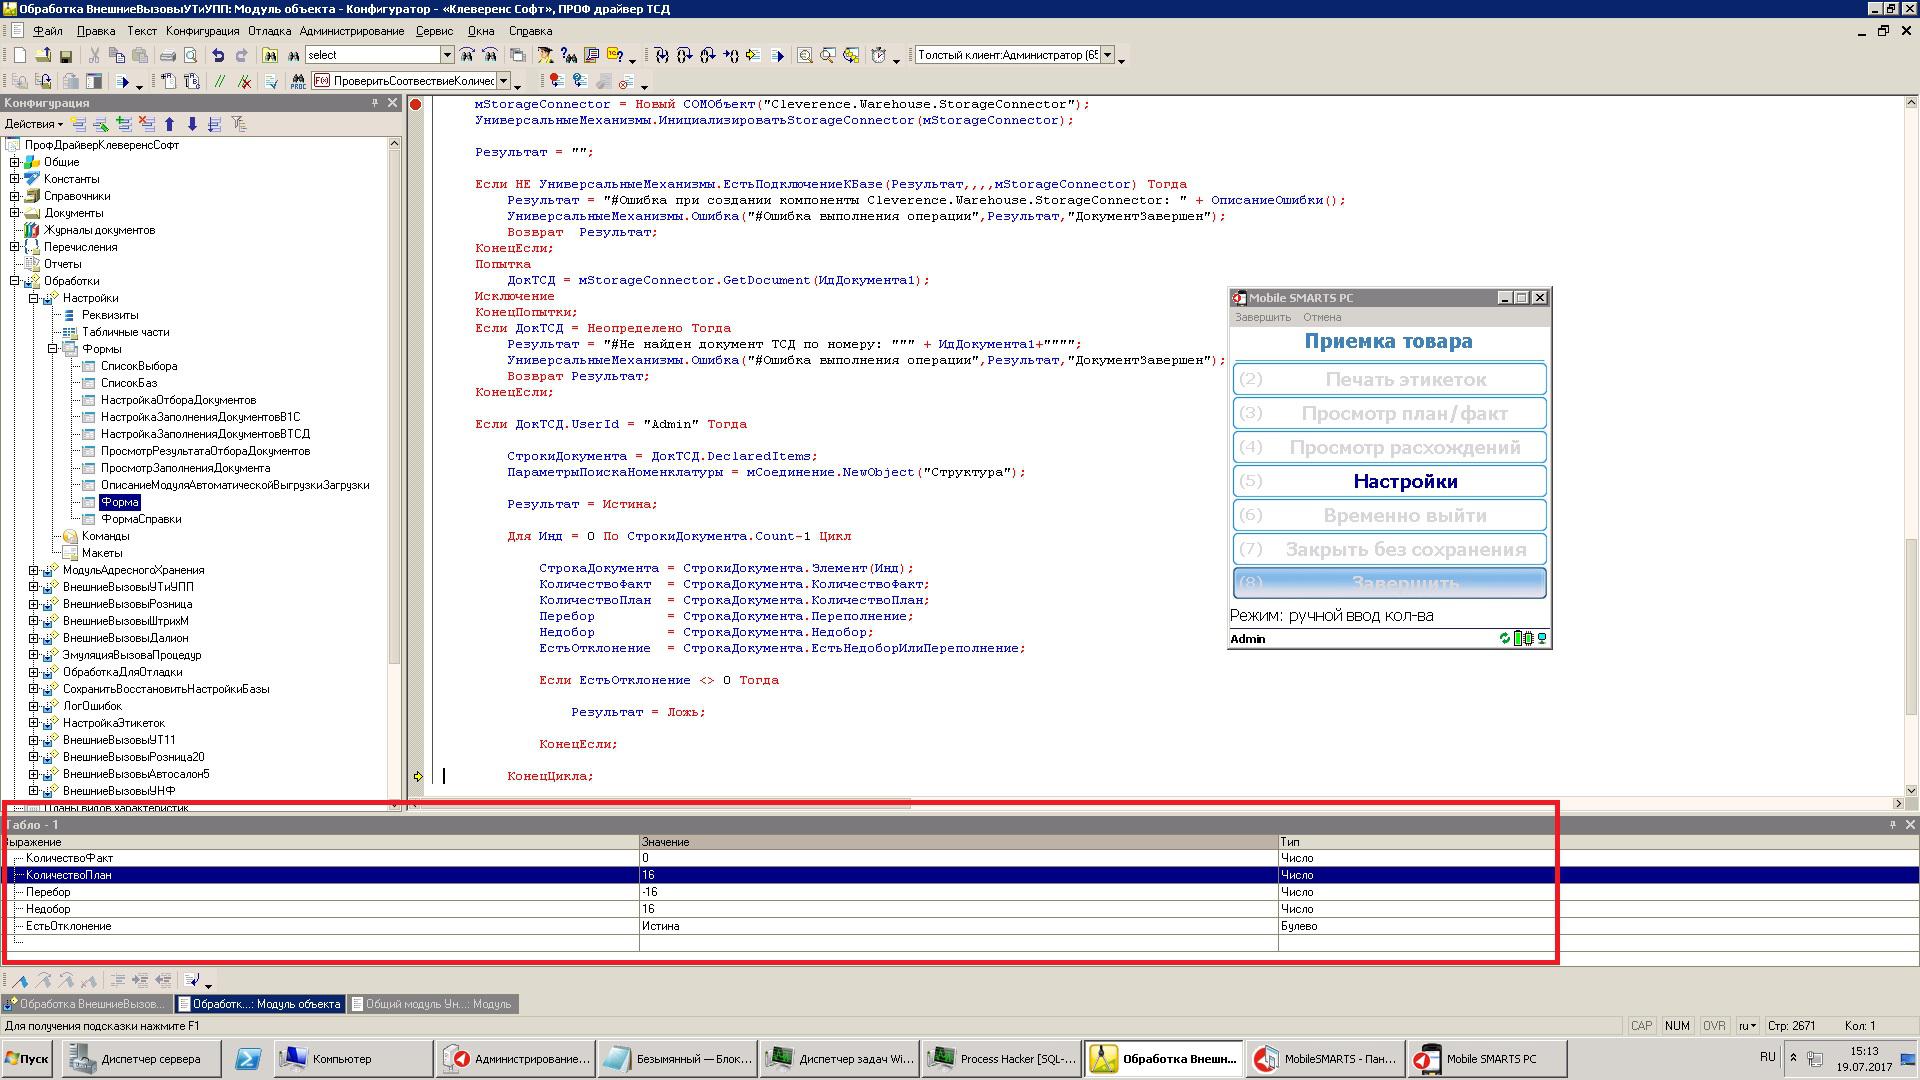
Task: Click the first icon in the Tablo bottom toolbar
Action: (x=20, y=980)
